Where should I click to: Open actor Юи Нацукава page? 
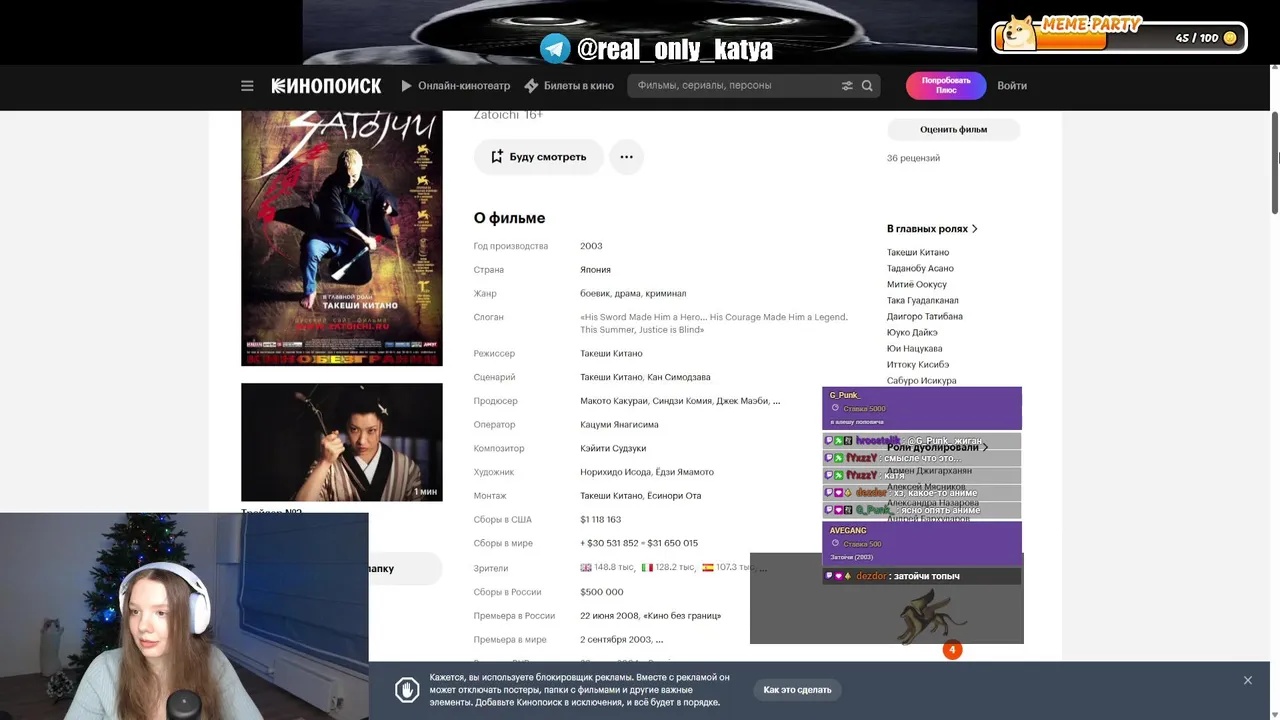pyautogui.click(x=914, y=348)
